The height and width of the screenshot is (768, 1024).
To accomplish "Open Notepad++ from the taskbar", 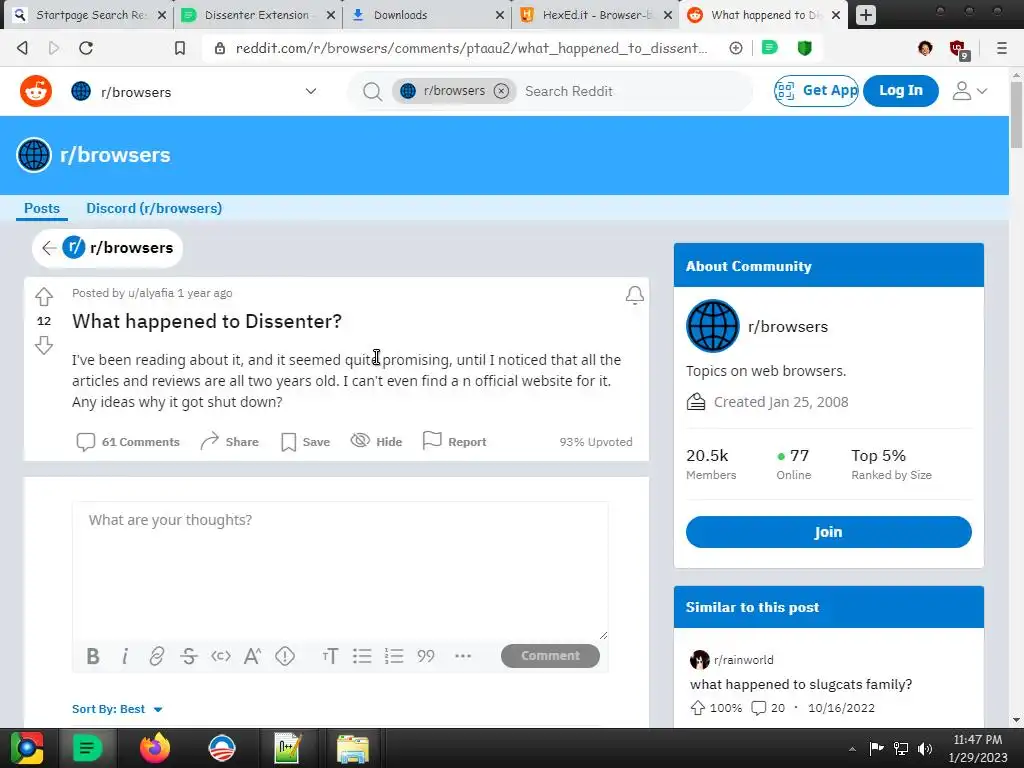I will (x=287, y=748).
